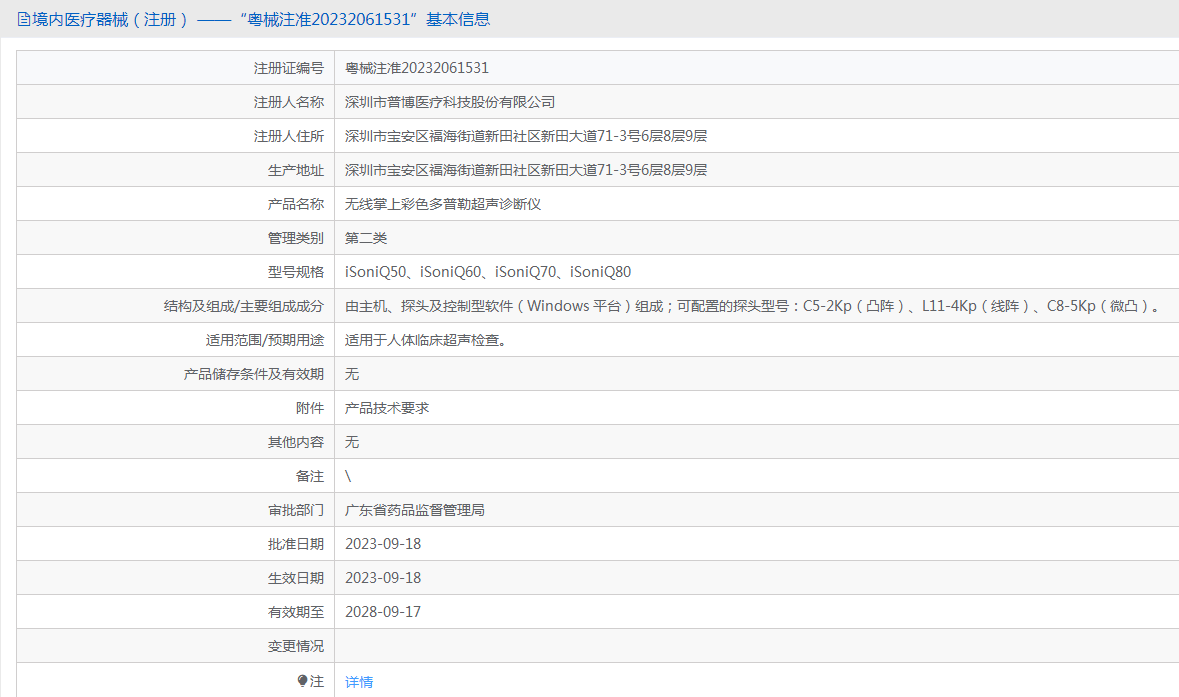
Task: Select registration number value 粤械注准20232061531
Action: pyautogui.click(x=417, y=68)
